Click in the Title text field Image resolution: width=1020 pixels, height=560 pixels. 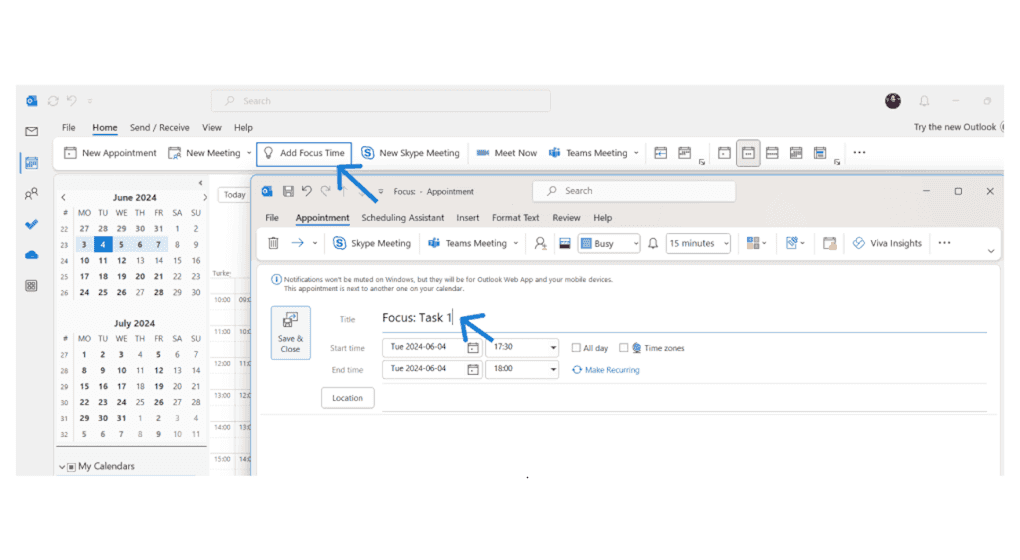(680, 318)
